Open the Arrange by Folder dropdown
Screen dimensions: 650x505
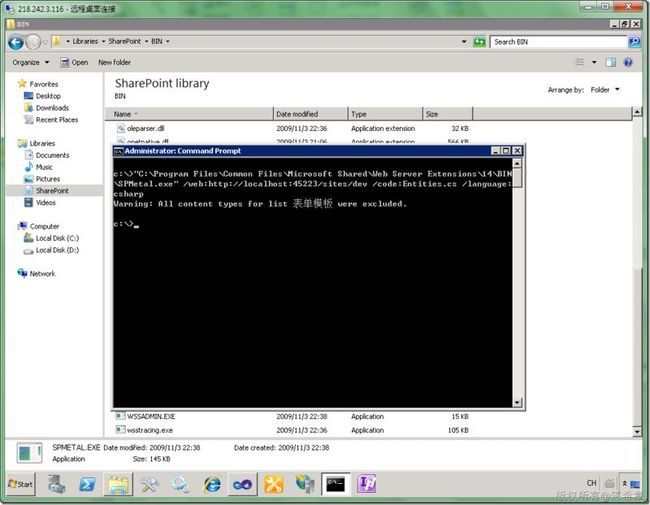point(605,90)
